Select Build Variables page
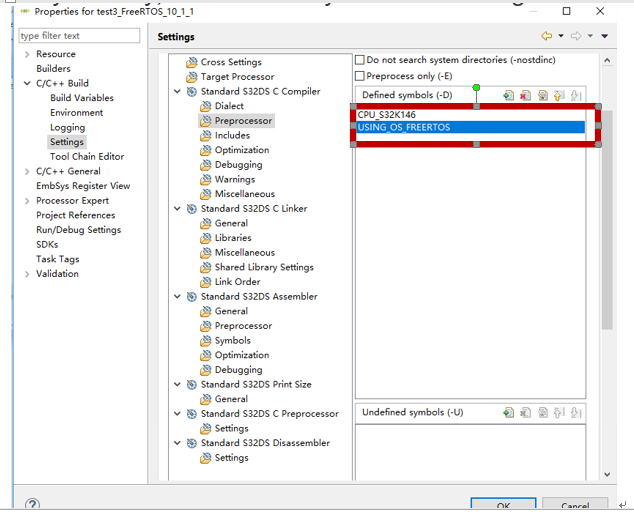This screenshot has height=516, width=634. click(x=82, y=98)
